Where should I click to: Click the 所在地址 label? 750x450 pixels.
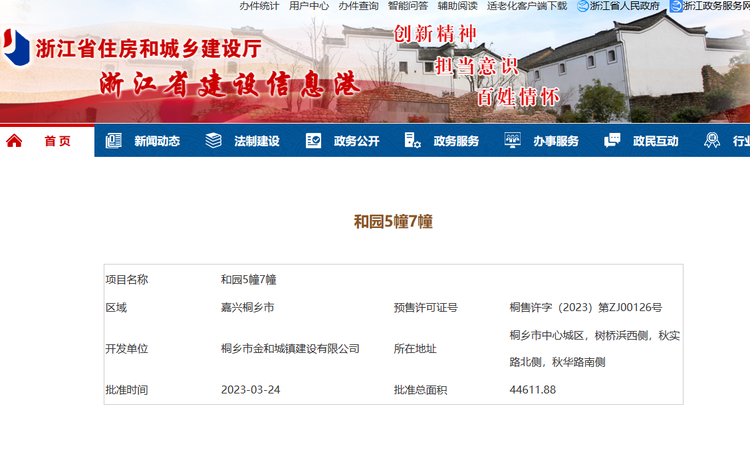click(x=415, y=349)
